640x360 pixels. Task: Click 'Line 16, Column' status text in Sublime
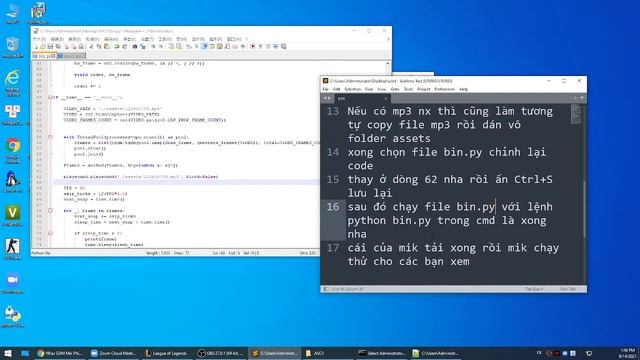347,289
